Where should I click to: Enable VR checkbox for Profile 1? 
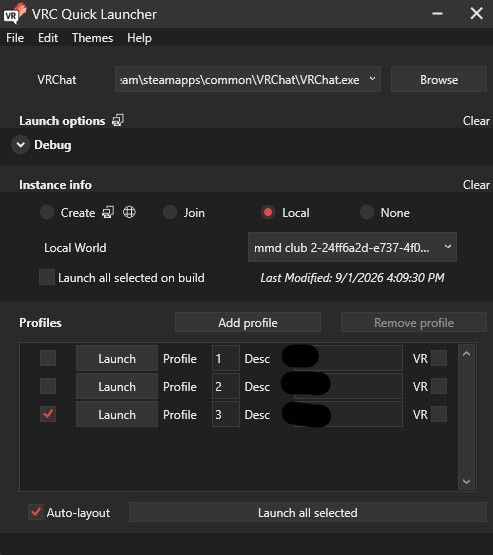coord(439,358)
